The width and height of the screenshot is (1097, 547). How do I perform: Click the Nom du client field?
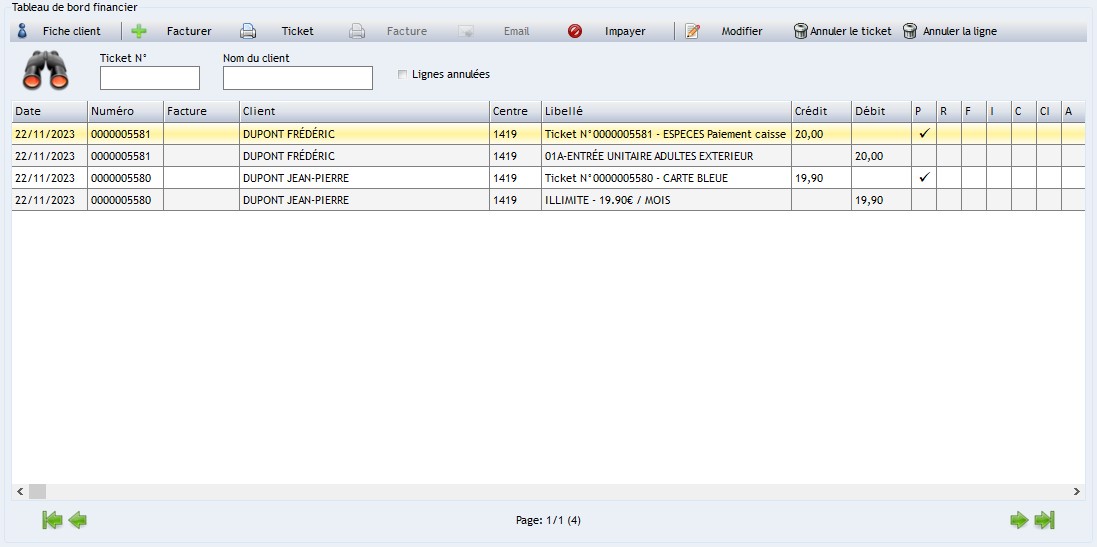click(x=297, y=78)
